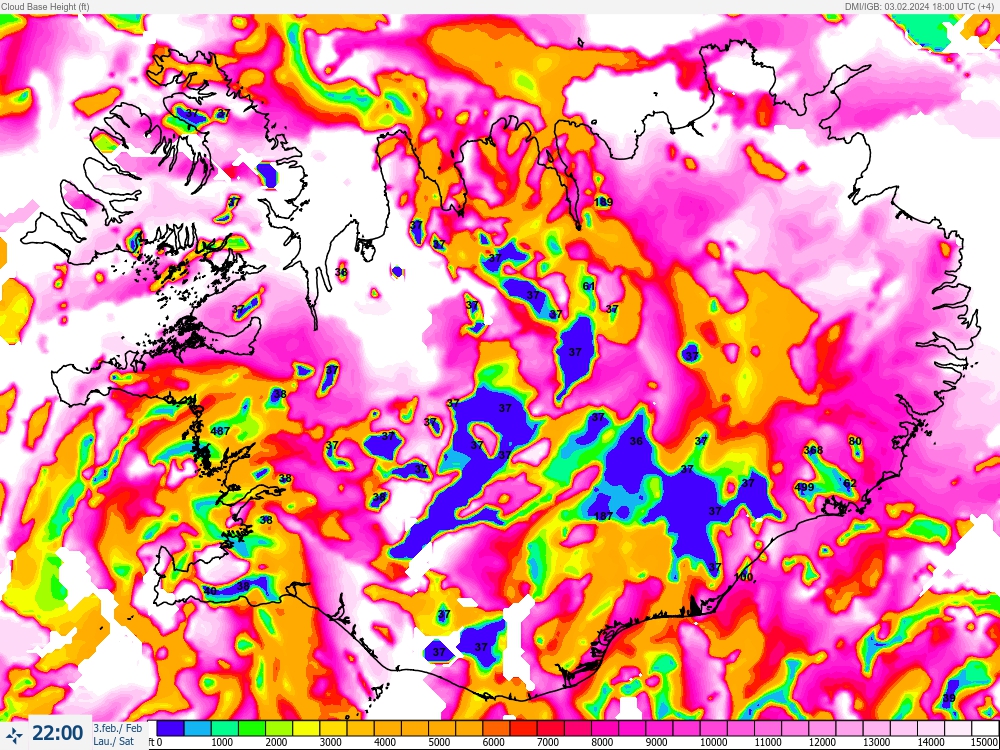Select the dark blue 0 ft legend swatch
This screenshot has width=1000, height=750.
(170, 728)
